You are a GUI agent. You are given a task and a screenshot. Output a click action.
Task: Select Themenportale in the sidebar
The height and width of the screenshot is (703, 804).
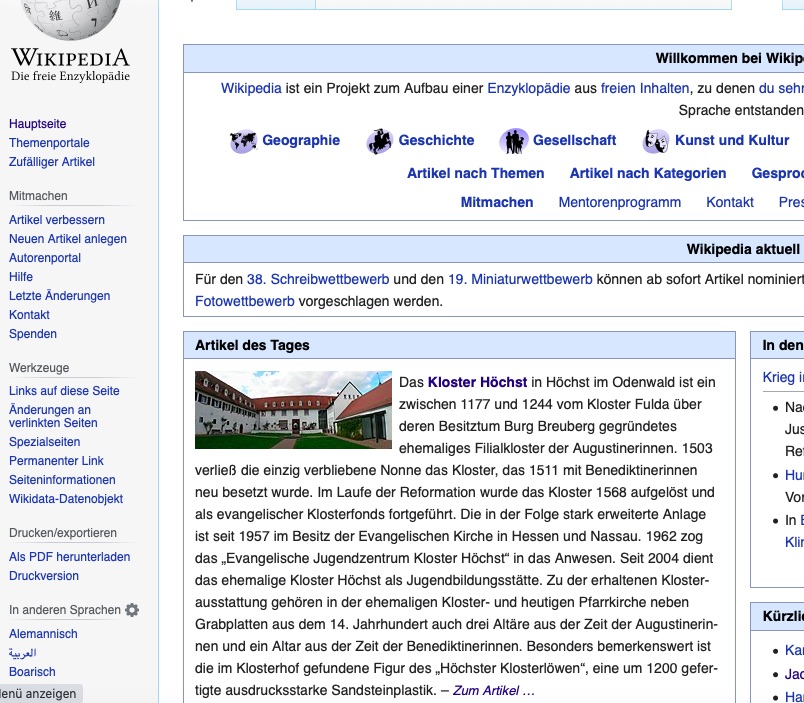click(49, 143)
